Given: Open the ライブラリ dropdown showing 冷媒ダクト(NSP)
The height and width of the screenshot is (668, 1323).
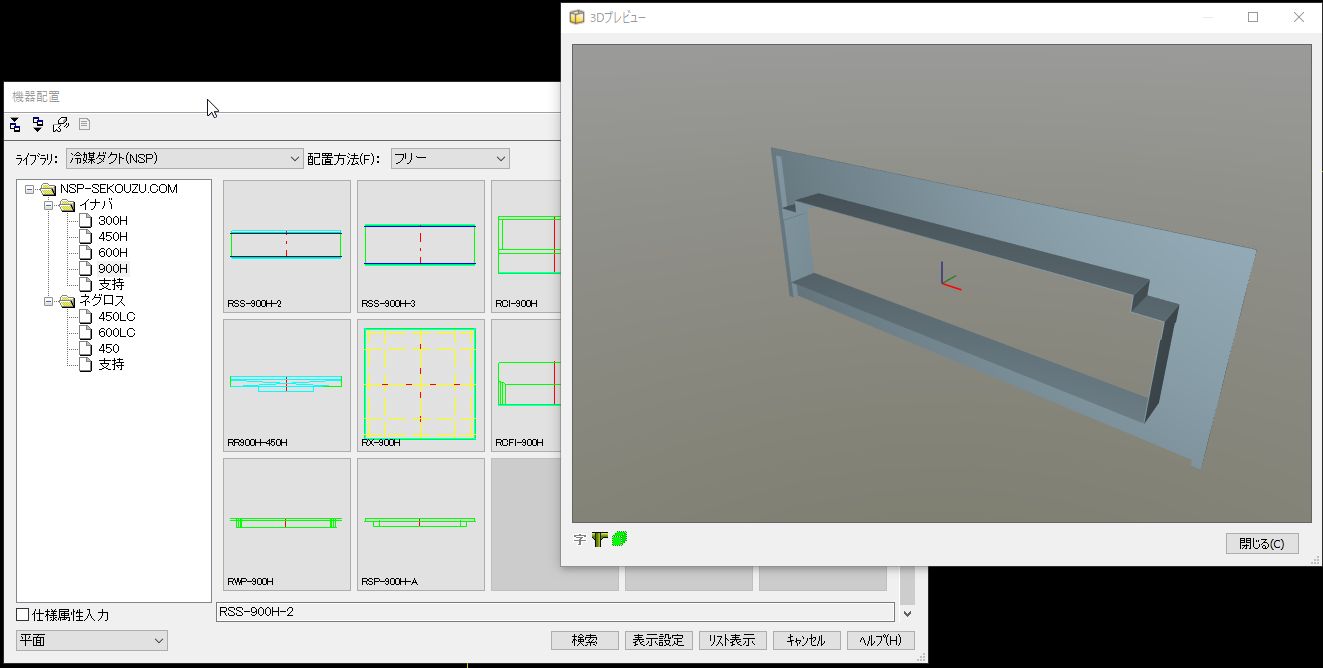Looking at the screenshot, I should pos(184,159).
